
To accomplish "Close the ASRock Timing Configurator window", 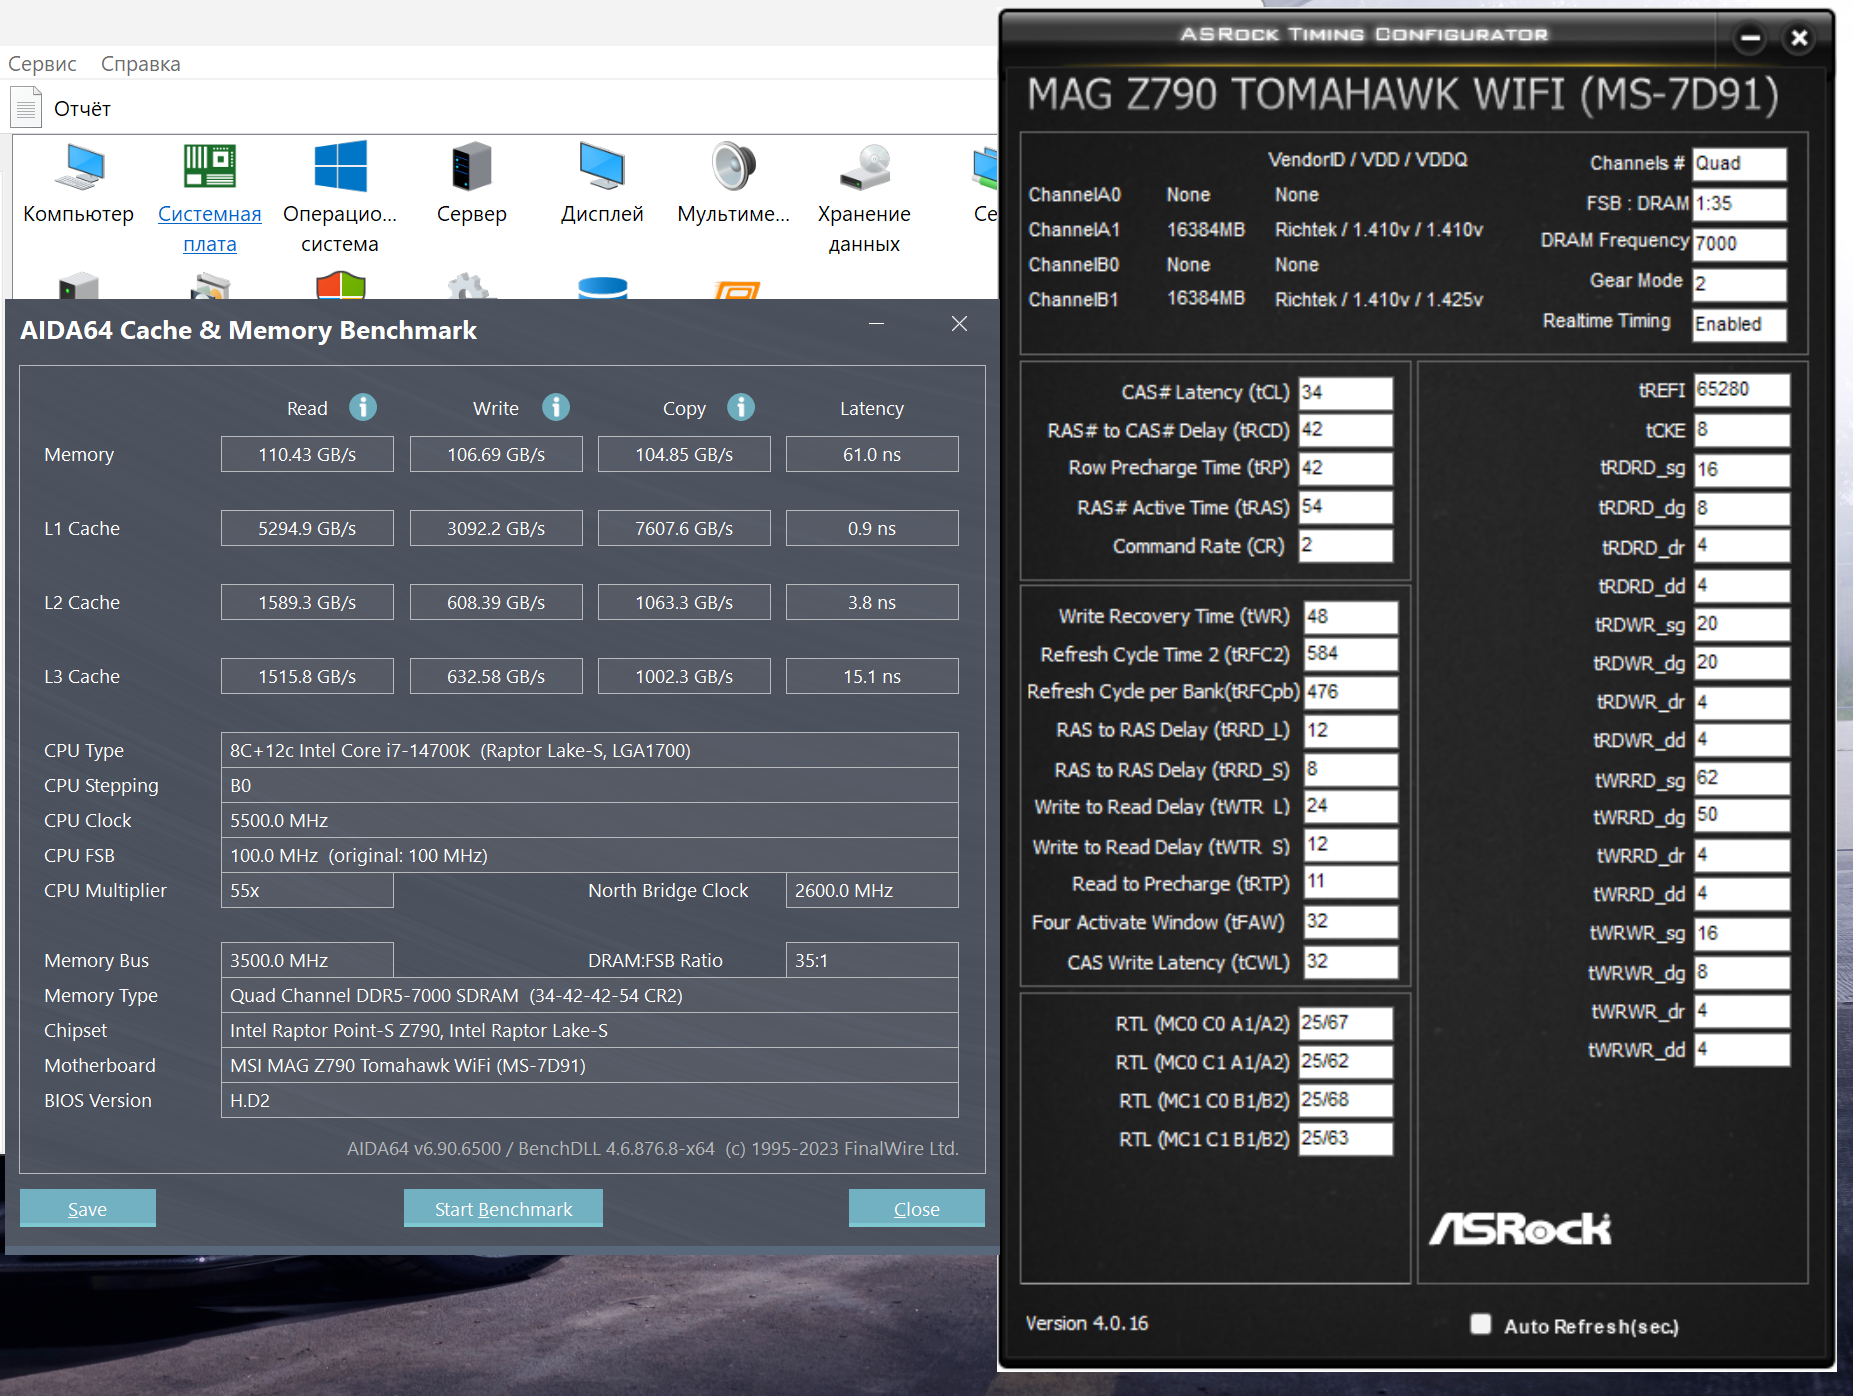I will [1799, 38].
